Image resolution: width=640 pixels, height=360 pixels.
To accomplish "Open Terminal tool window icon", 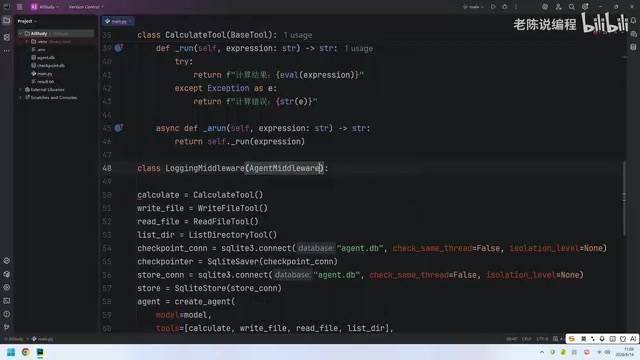I will click(7, 301).
